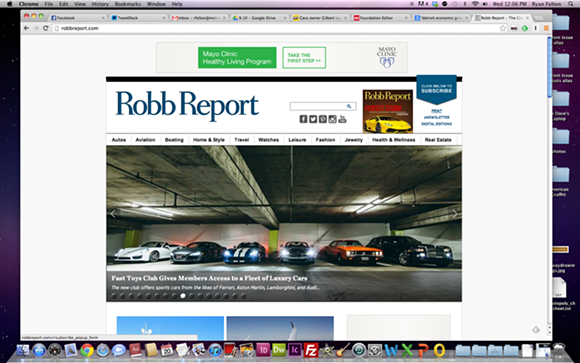580x363 pixels.
Task: Switch to the Facebook tab
Action: pyautogui.click(x=78, y=18)
